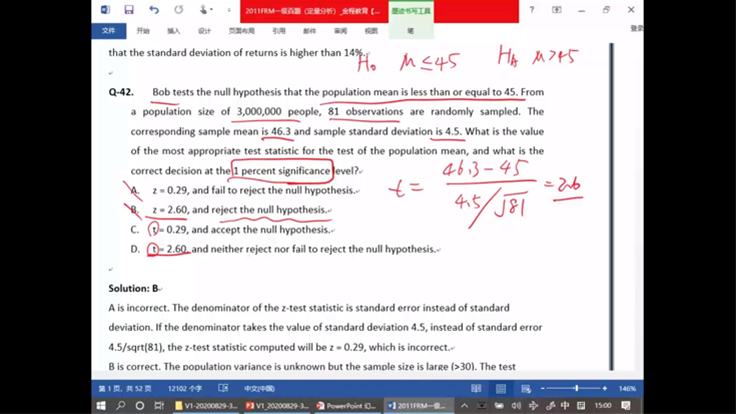The image size is (736, 414).
Task: Open the taskbar clock showing 15:00
Action: tap(603, 406)
